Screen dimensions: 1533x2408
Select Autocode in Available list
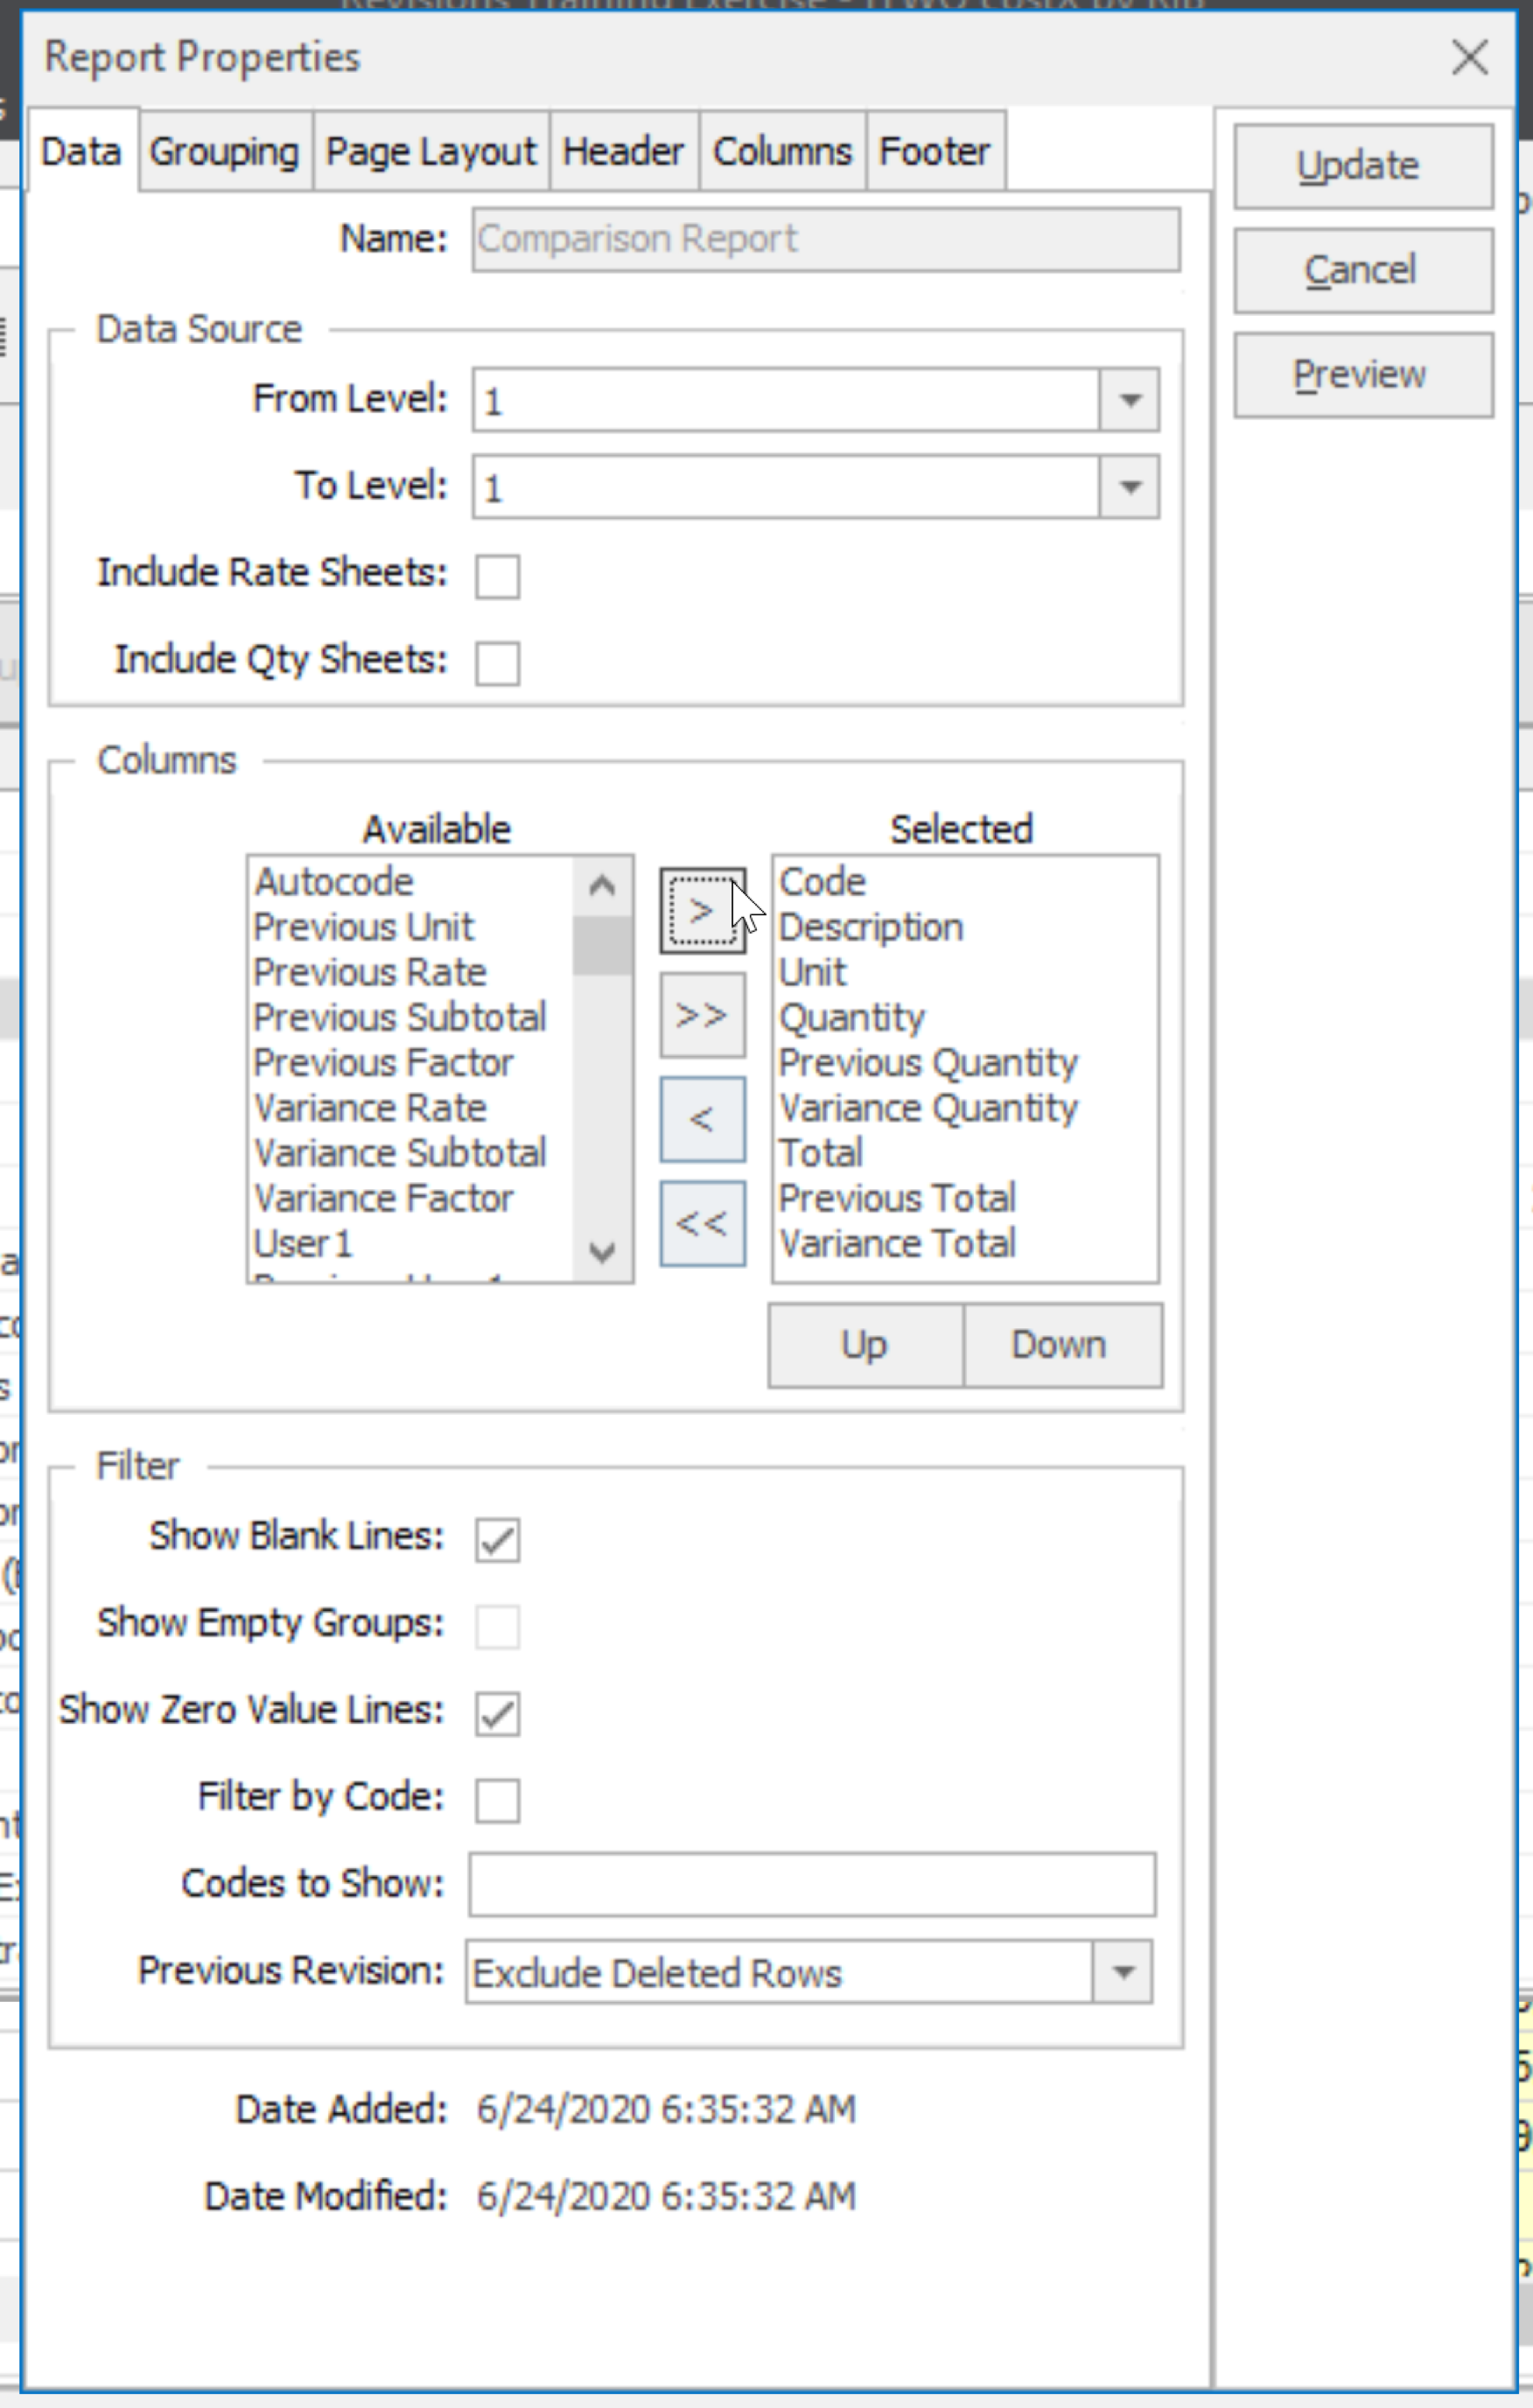(x=334, y=882)
